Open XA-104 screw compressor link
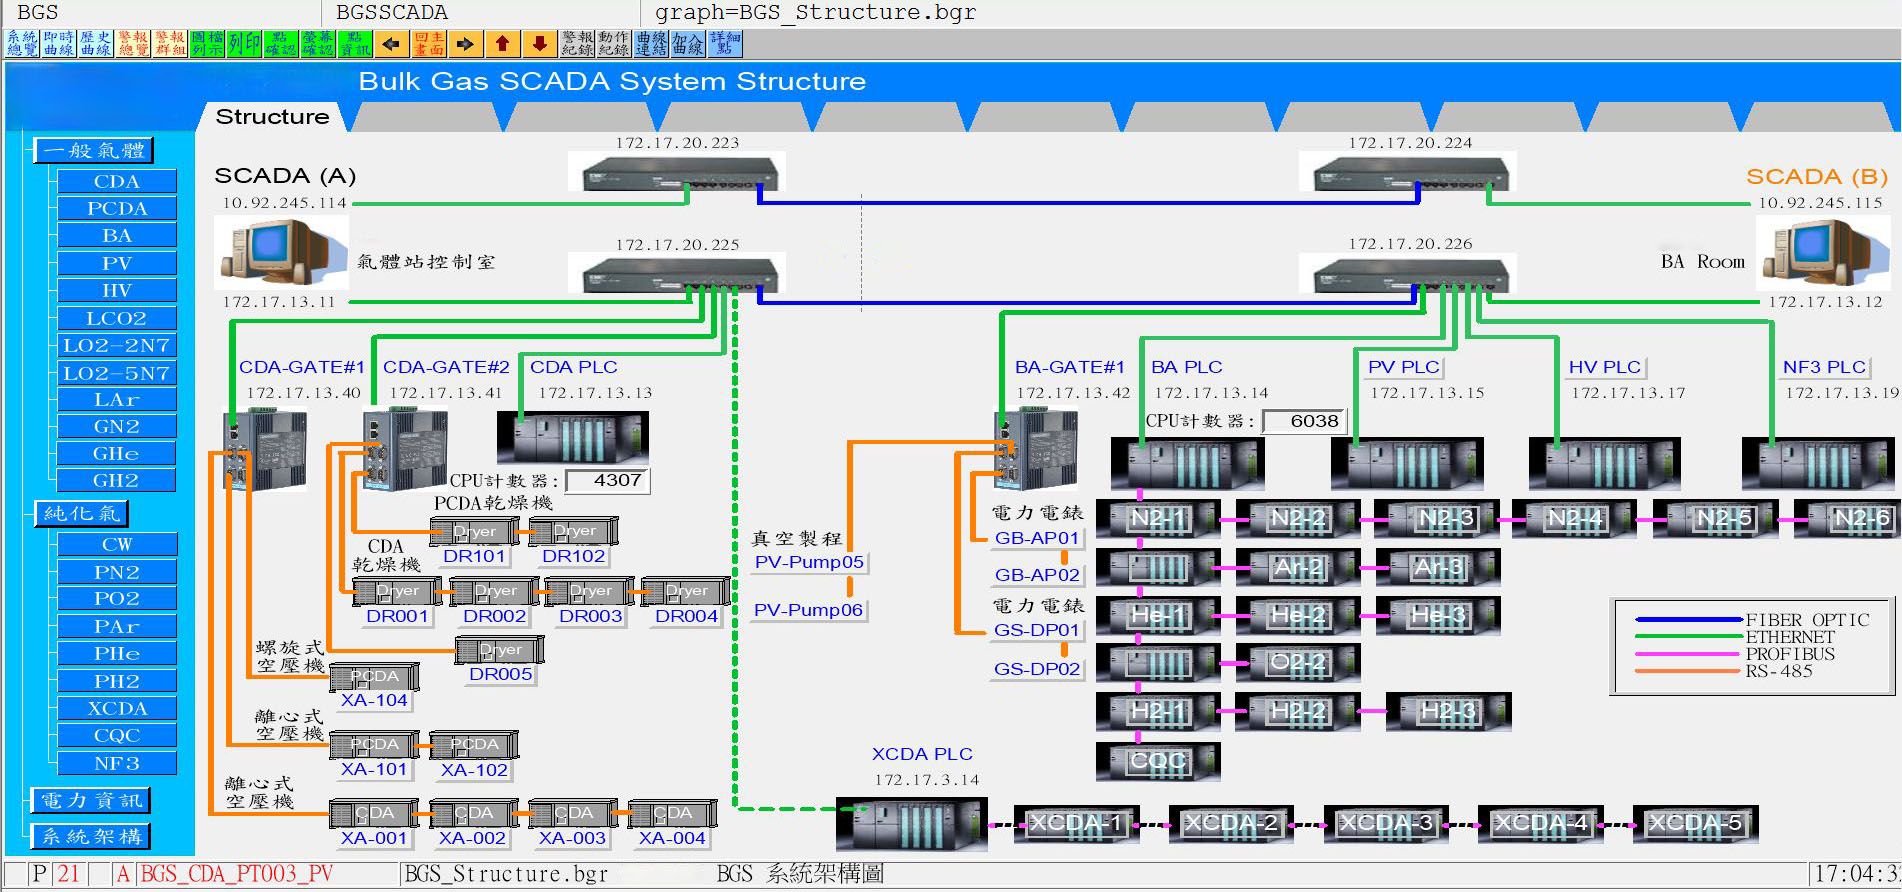1902x892 pixels. 374,700
